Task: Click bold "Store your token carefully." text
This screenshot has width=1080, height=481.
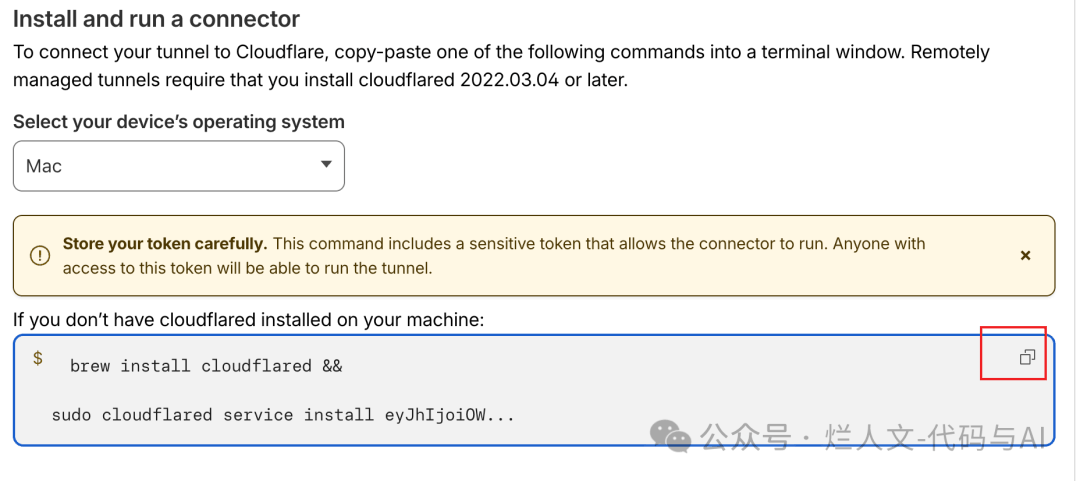Action: (165, 243)
